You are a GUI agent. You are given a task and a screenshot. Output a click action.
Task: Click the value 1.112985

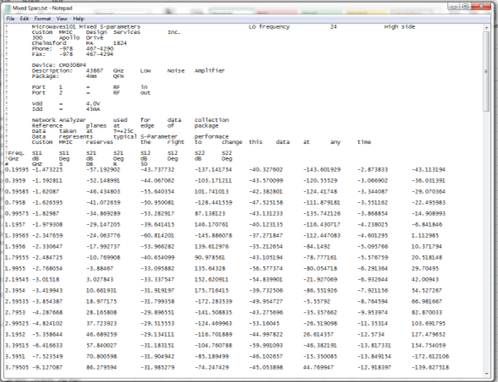[425, 236]
